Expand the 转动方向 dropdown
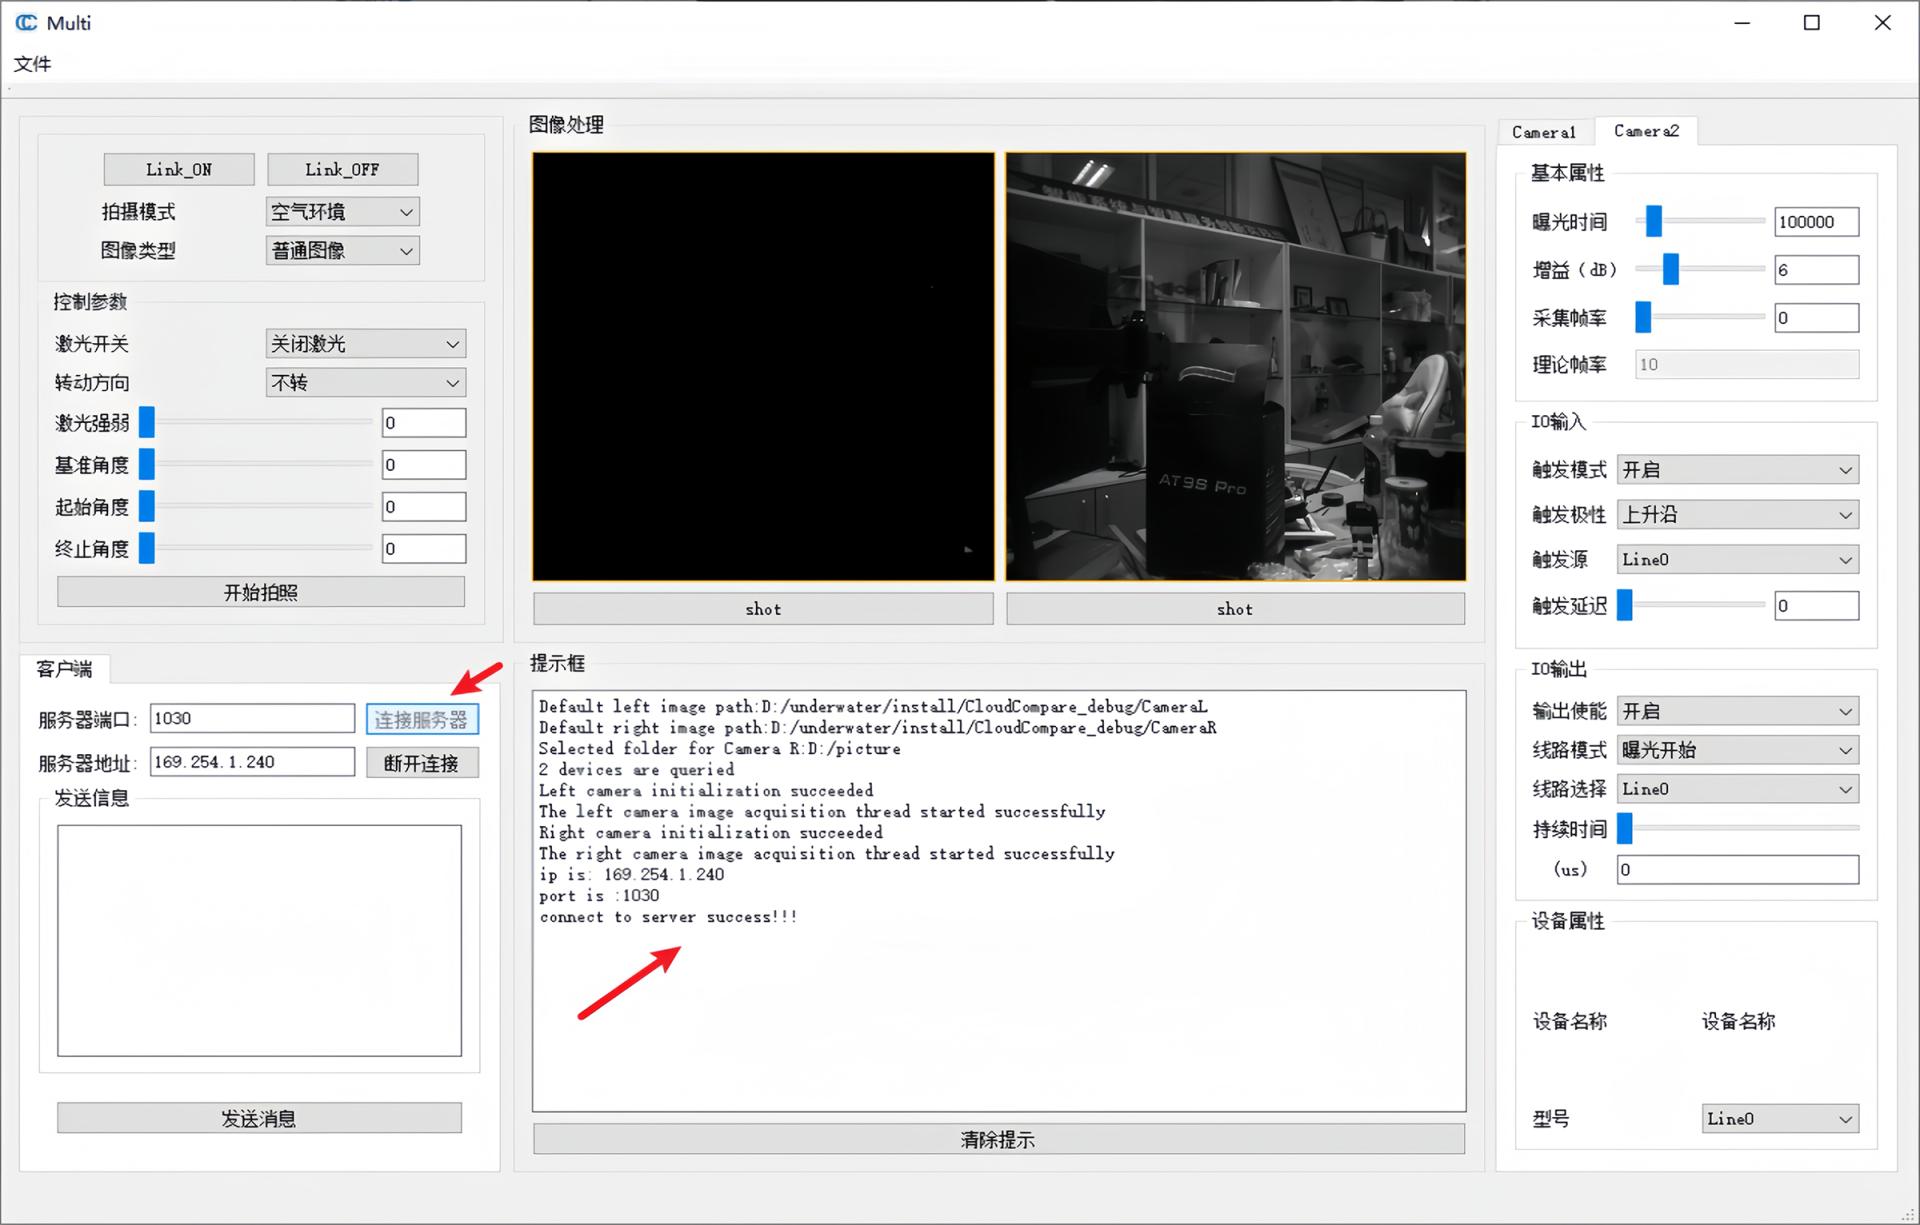Viewport: 1920px width, 1225px height. click(x=365, y=383)
